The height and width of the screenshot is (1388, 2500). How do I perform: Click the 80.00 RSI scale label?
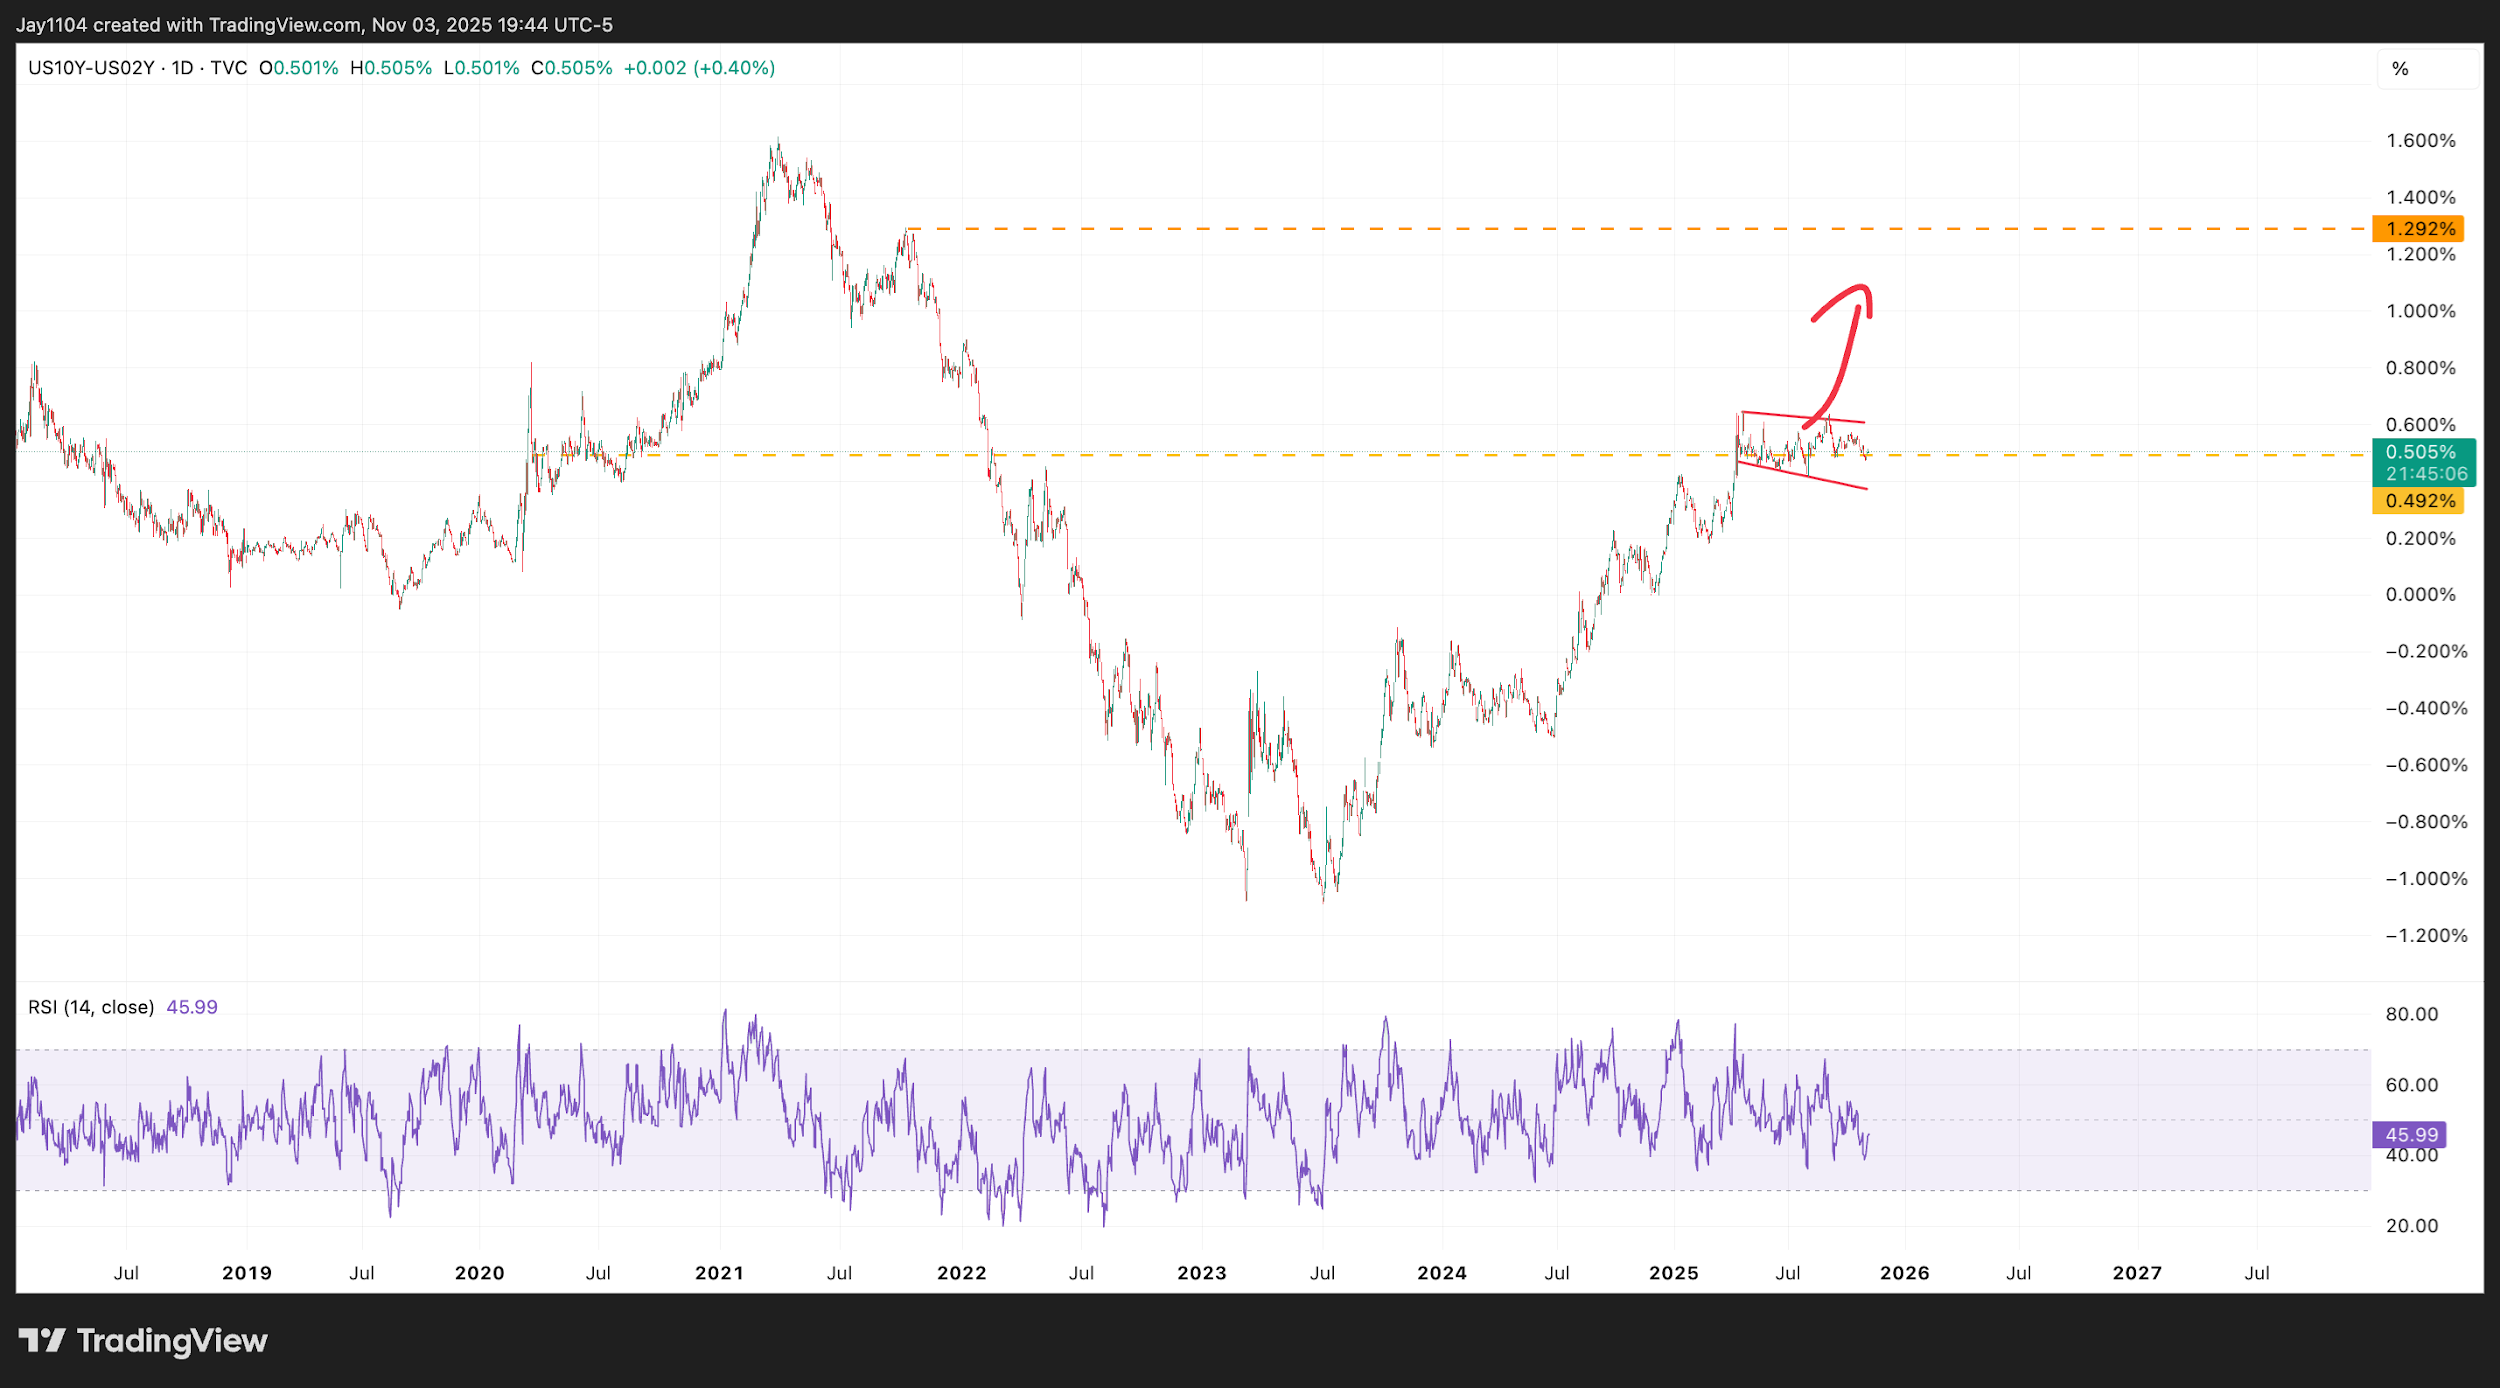click(2411, 1014)
